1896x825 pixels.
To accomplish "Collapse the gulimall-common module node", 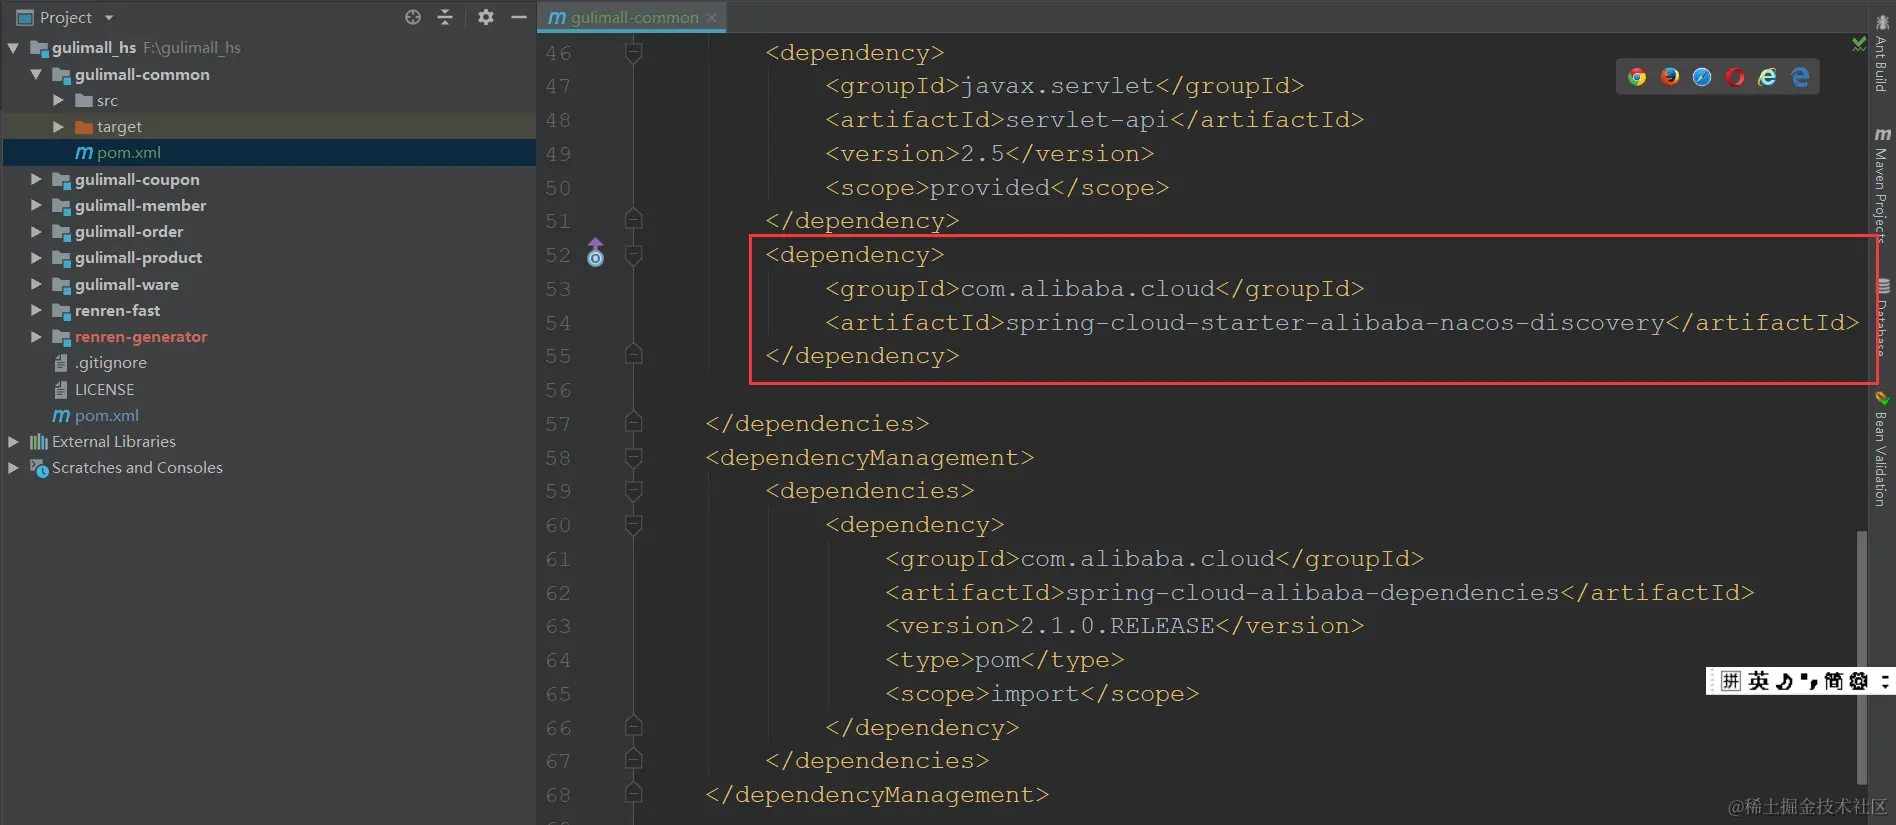I will coord(36,74).
